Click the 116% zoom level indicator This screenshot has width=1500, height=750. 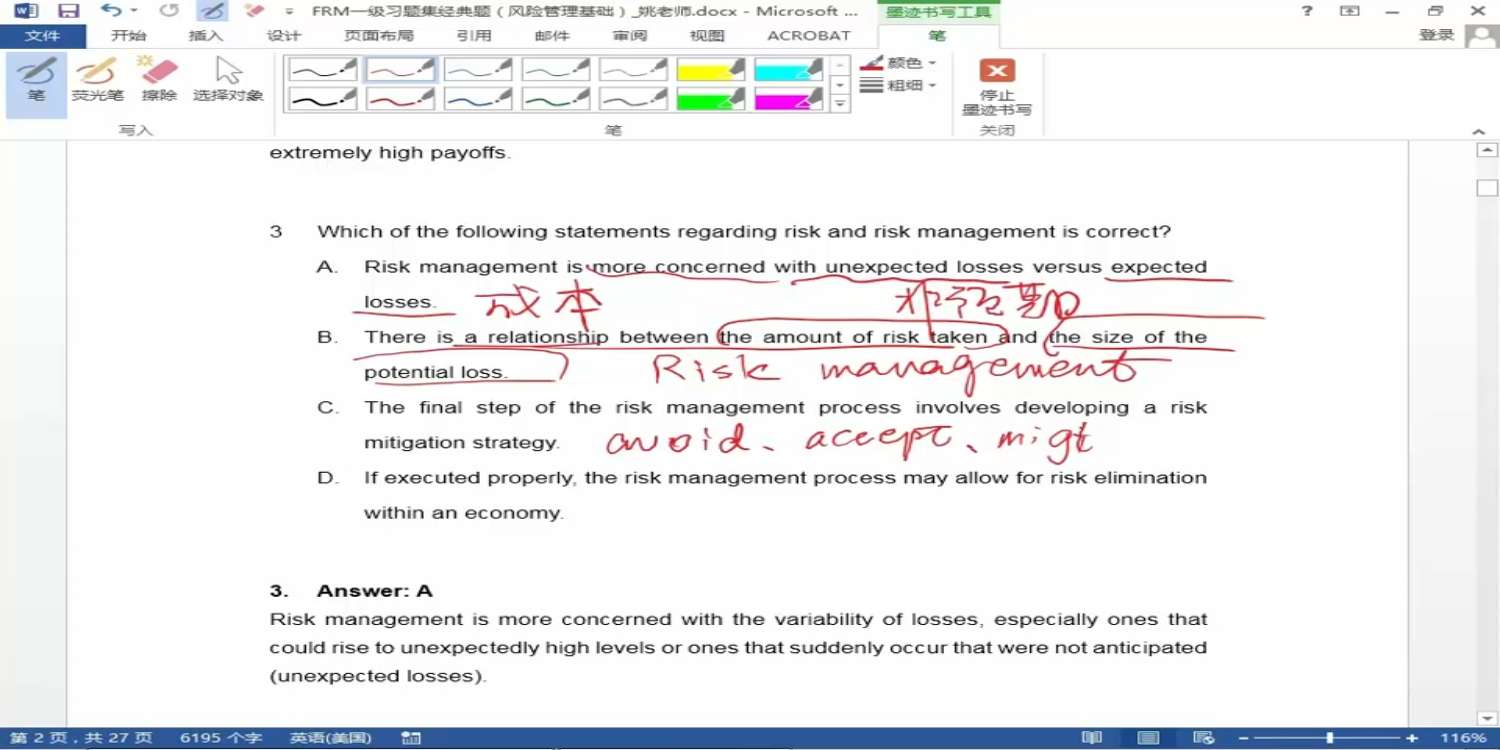1463,738
